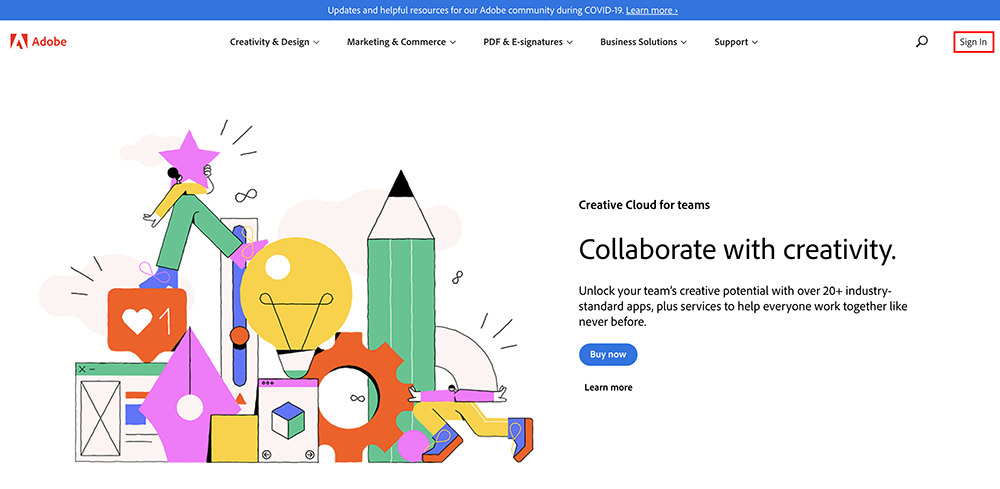Click the Sign In button
This screenshot has width=1000, height=489.
(x=973, y=42)
